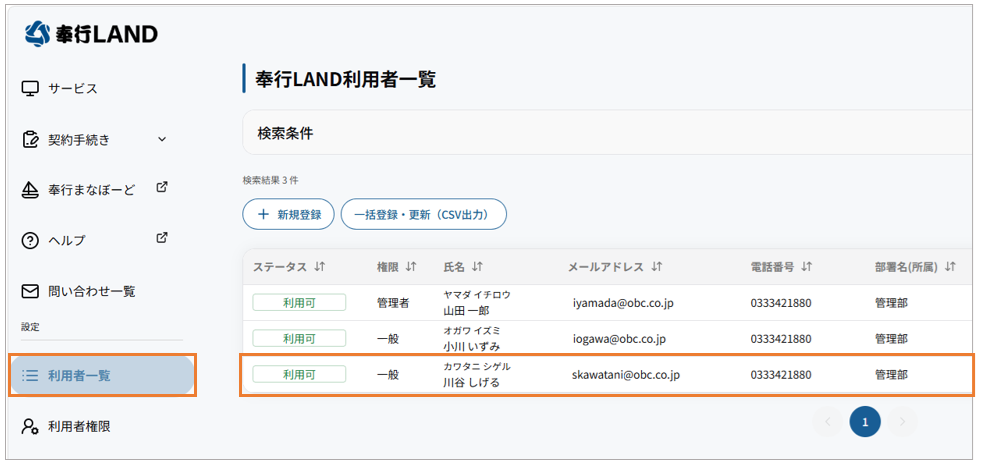
Task: Click email skawatani@obc.co.jp
Action: [x=626, y=375]
